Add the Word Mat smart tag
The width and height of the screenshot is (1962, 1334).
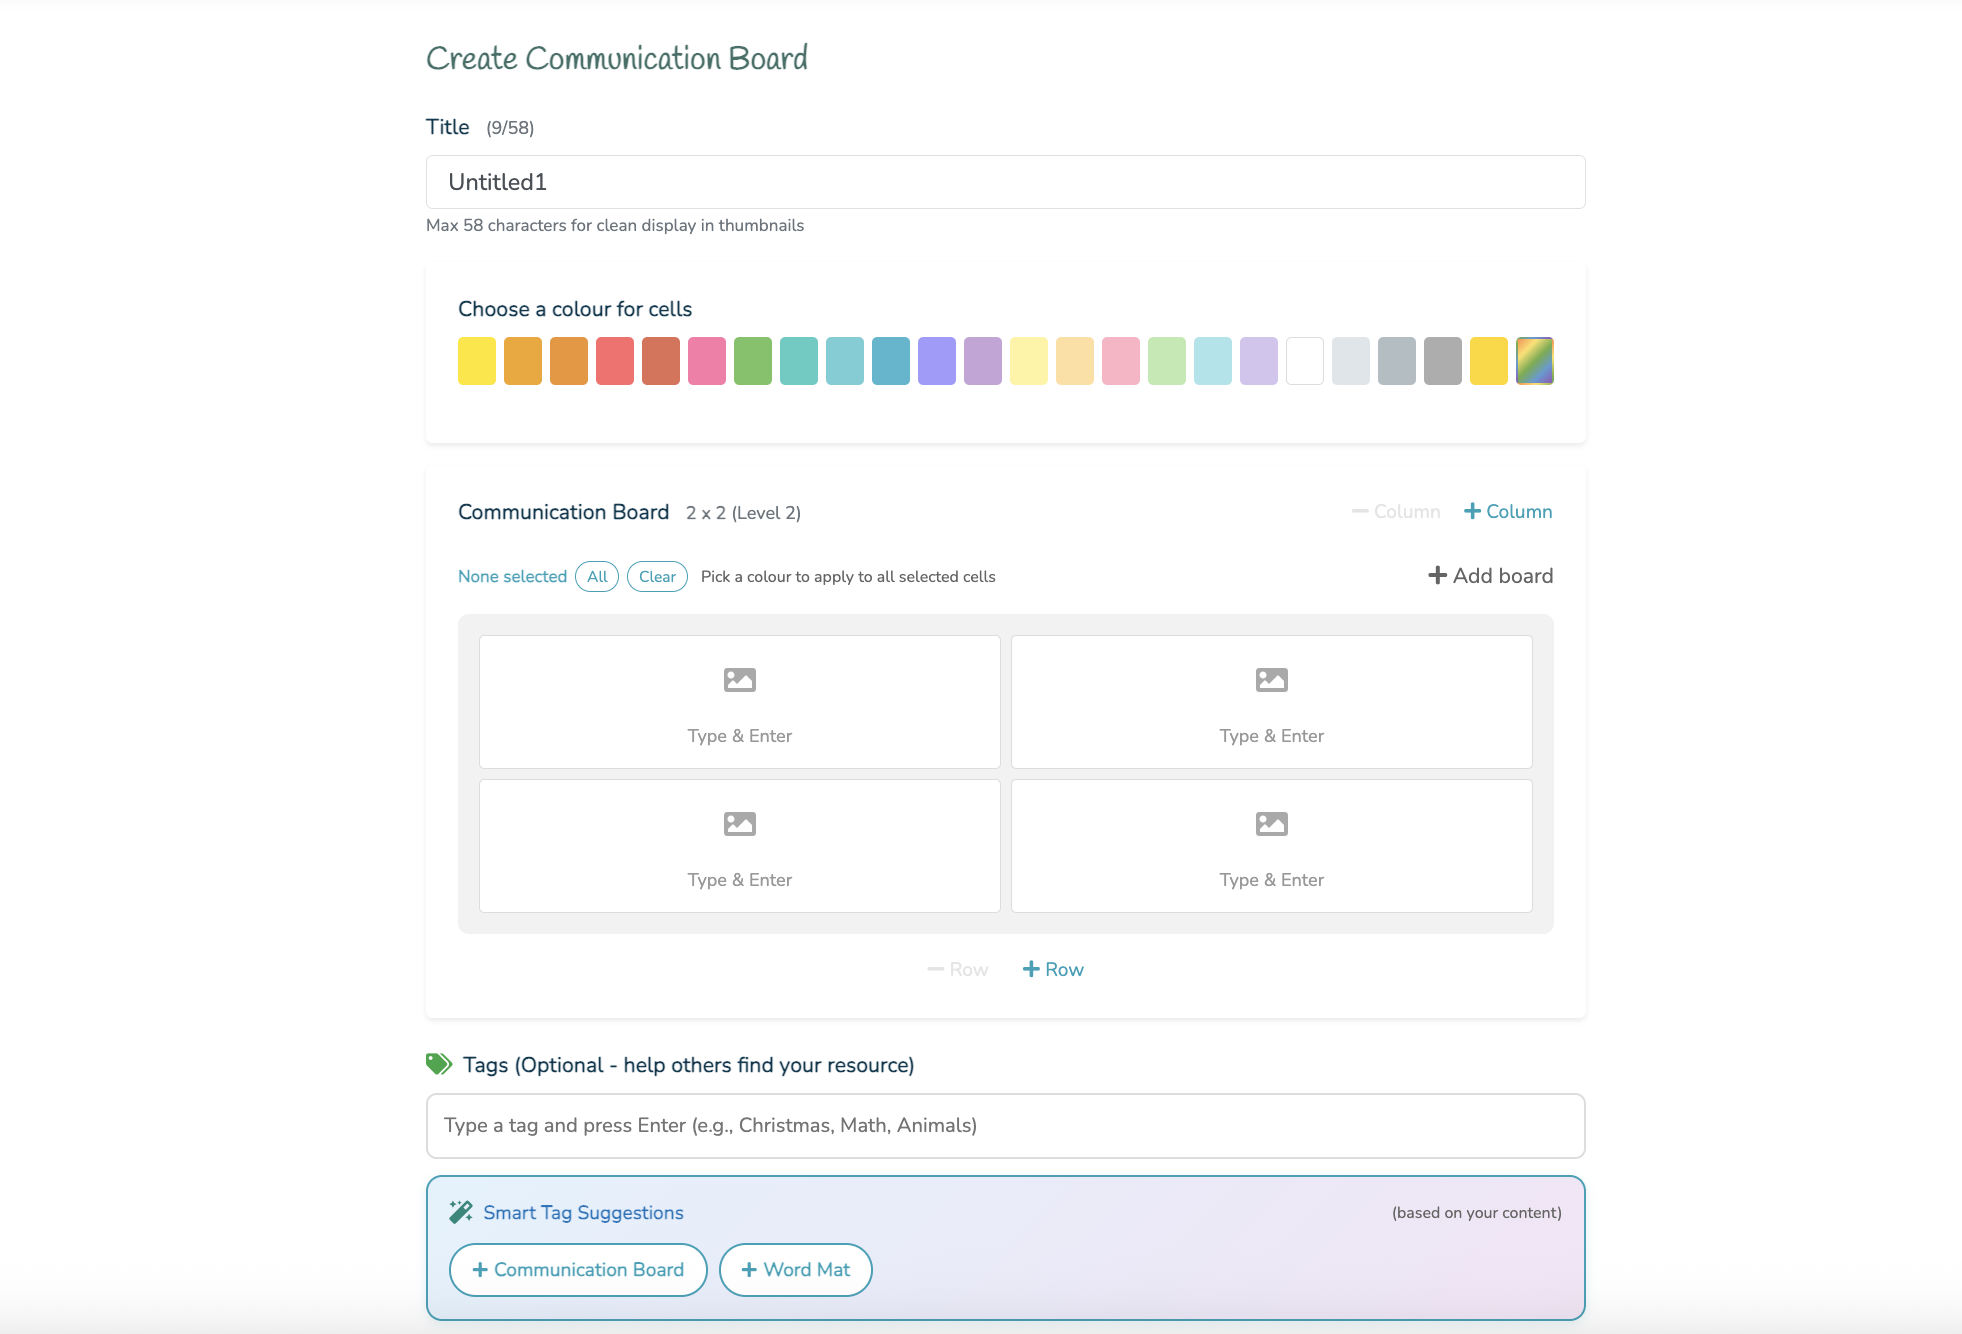(x=795, y=1269)
